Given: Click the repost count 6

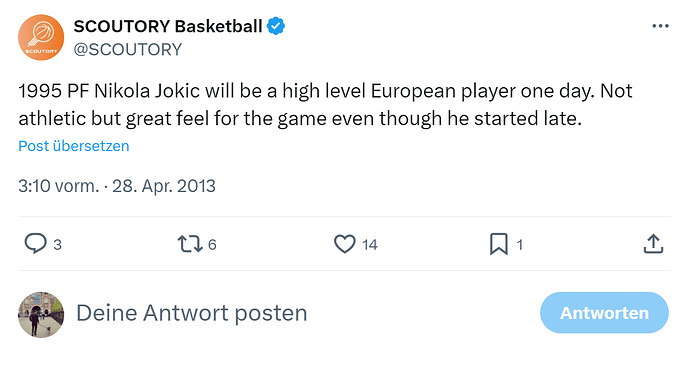Looking at the screenshot, I should point(212,244).
